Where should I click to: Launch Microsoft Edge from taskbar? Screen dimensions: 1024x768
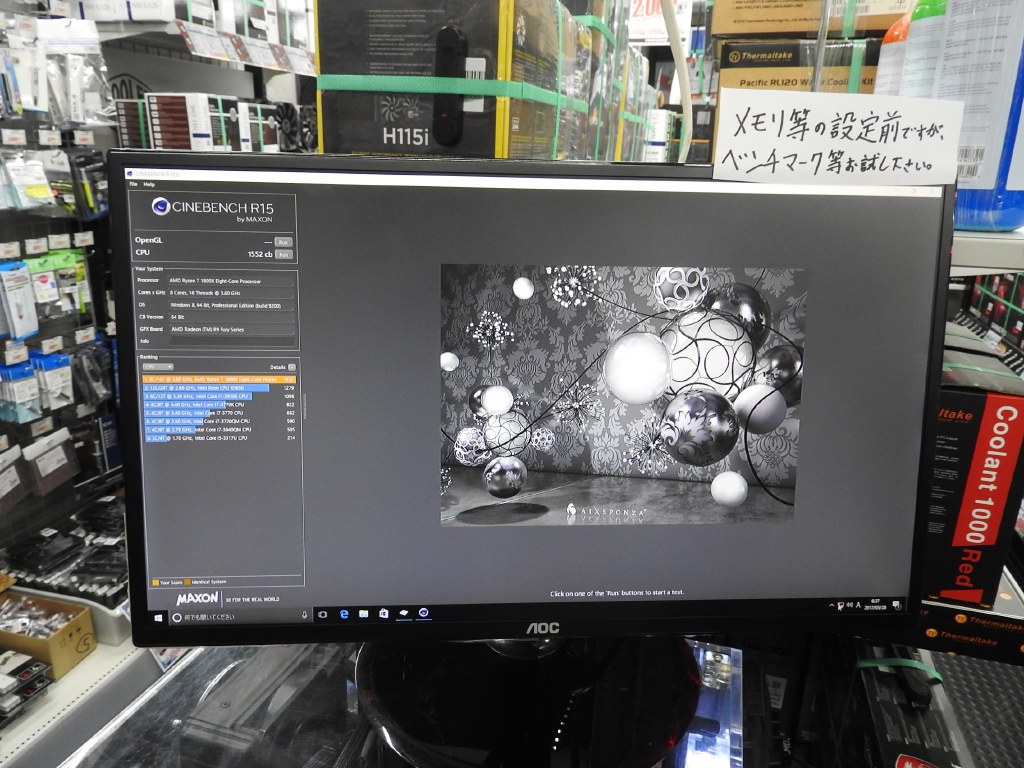point(344,614)
